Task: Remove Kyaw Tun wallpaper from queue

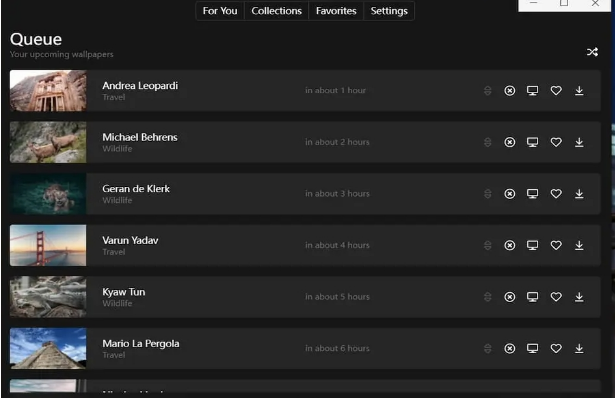Action: click(x=509, y=297)
